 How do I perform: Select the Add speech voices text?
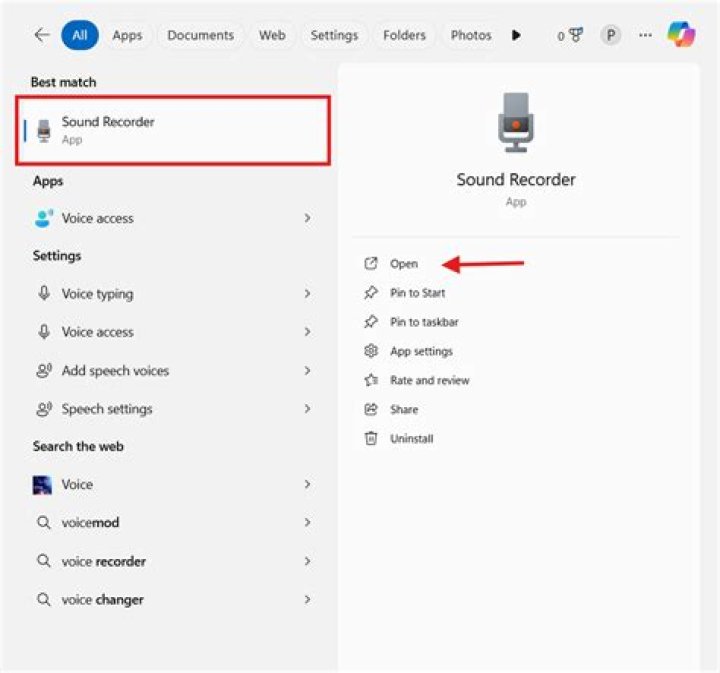(x=115, y=371)
